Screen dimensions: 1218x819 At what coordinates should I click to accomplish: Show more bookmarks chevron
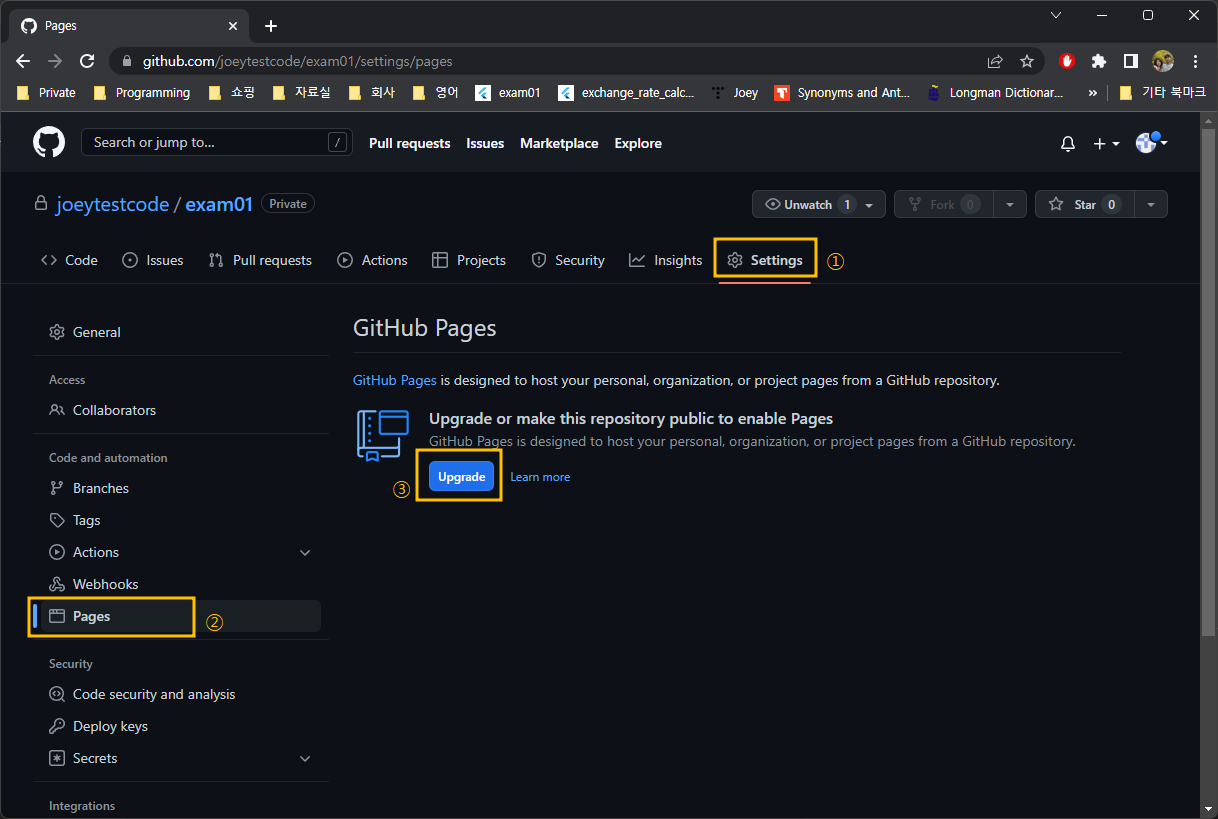pyautogui.click(x=1092, y=92)
